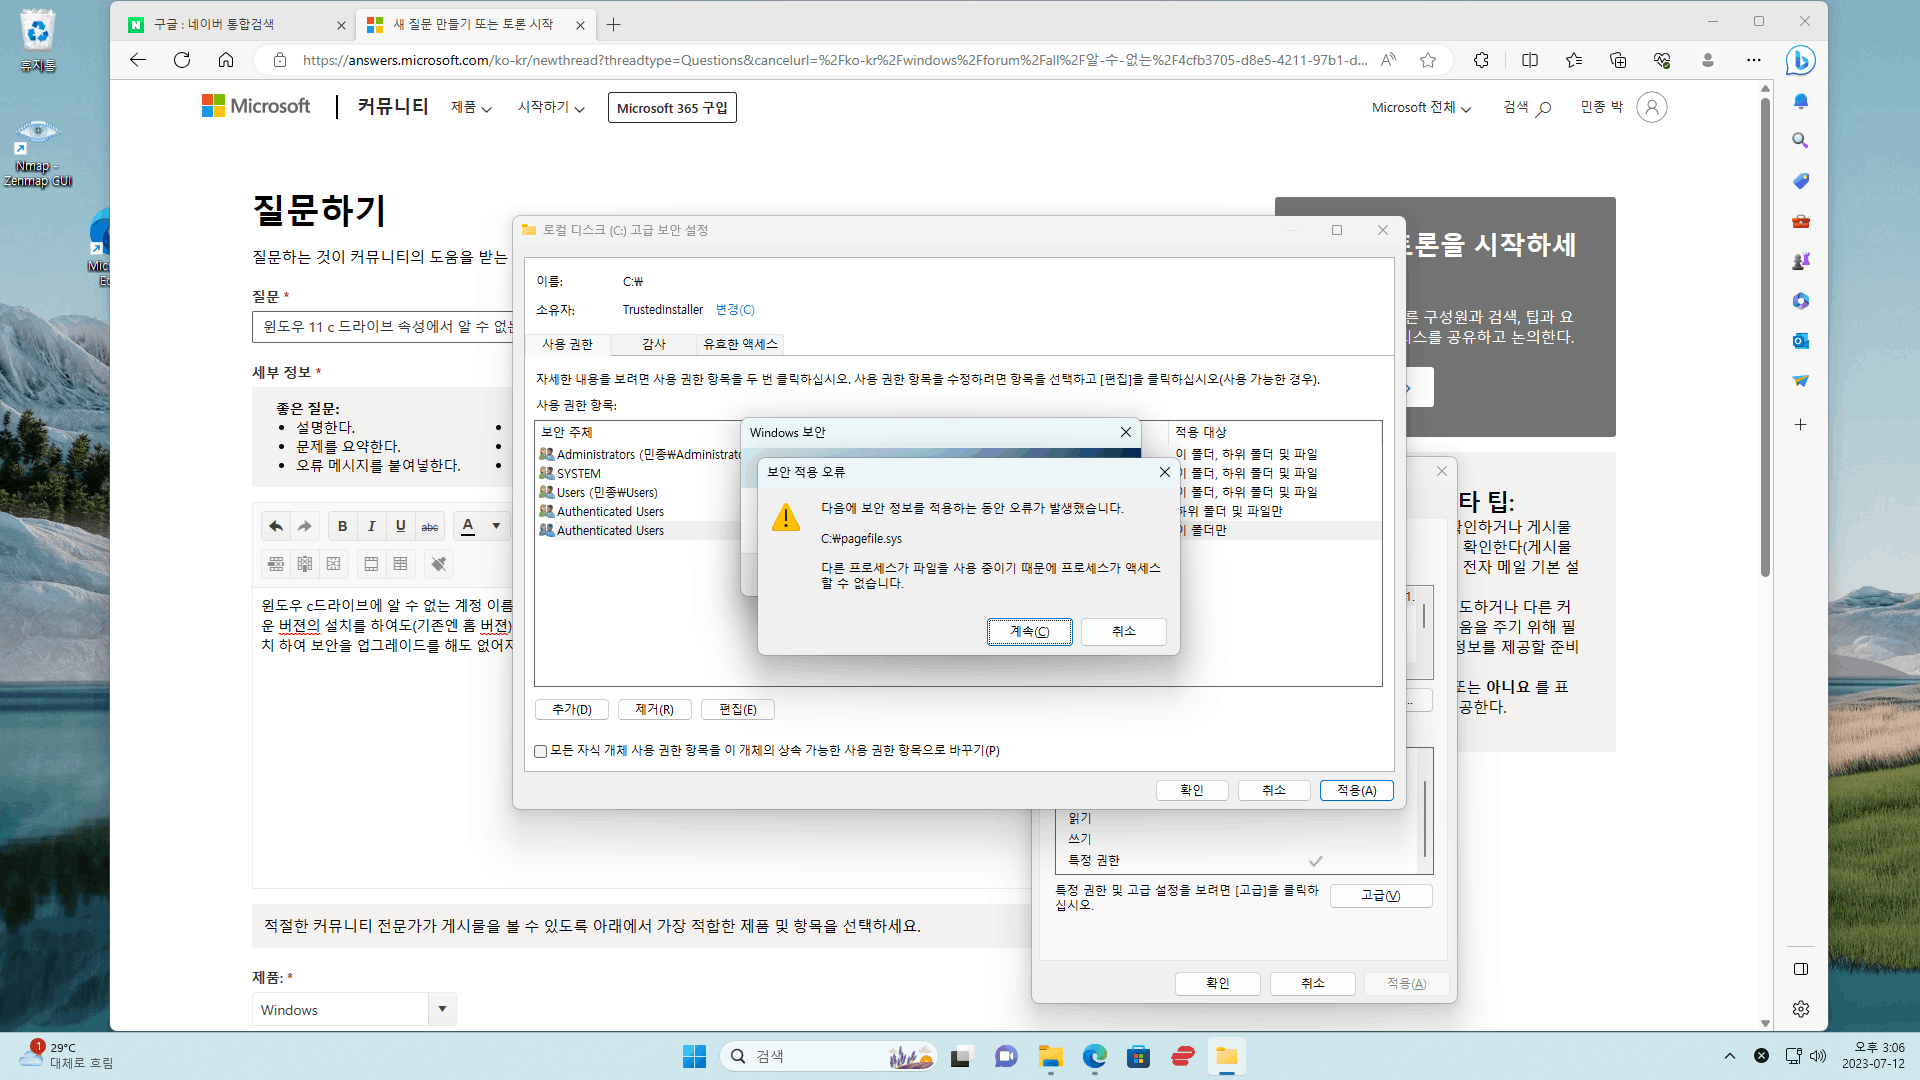Open the Bing chat sidebar icon

click(x=1800, y=61)
